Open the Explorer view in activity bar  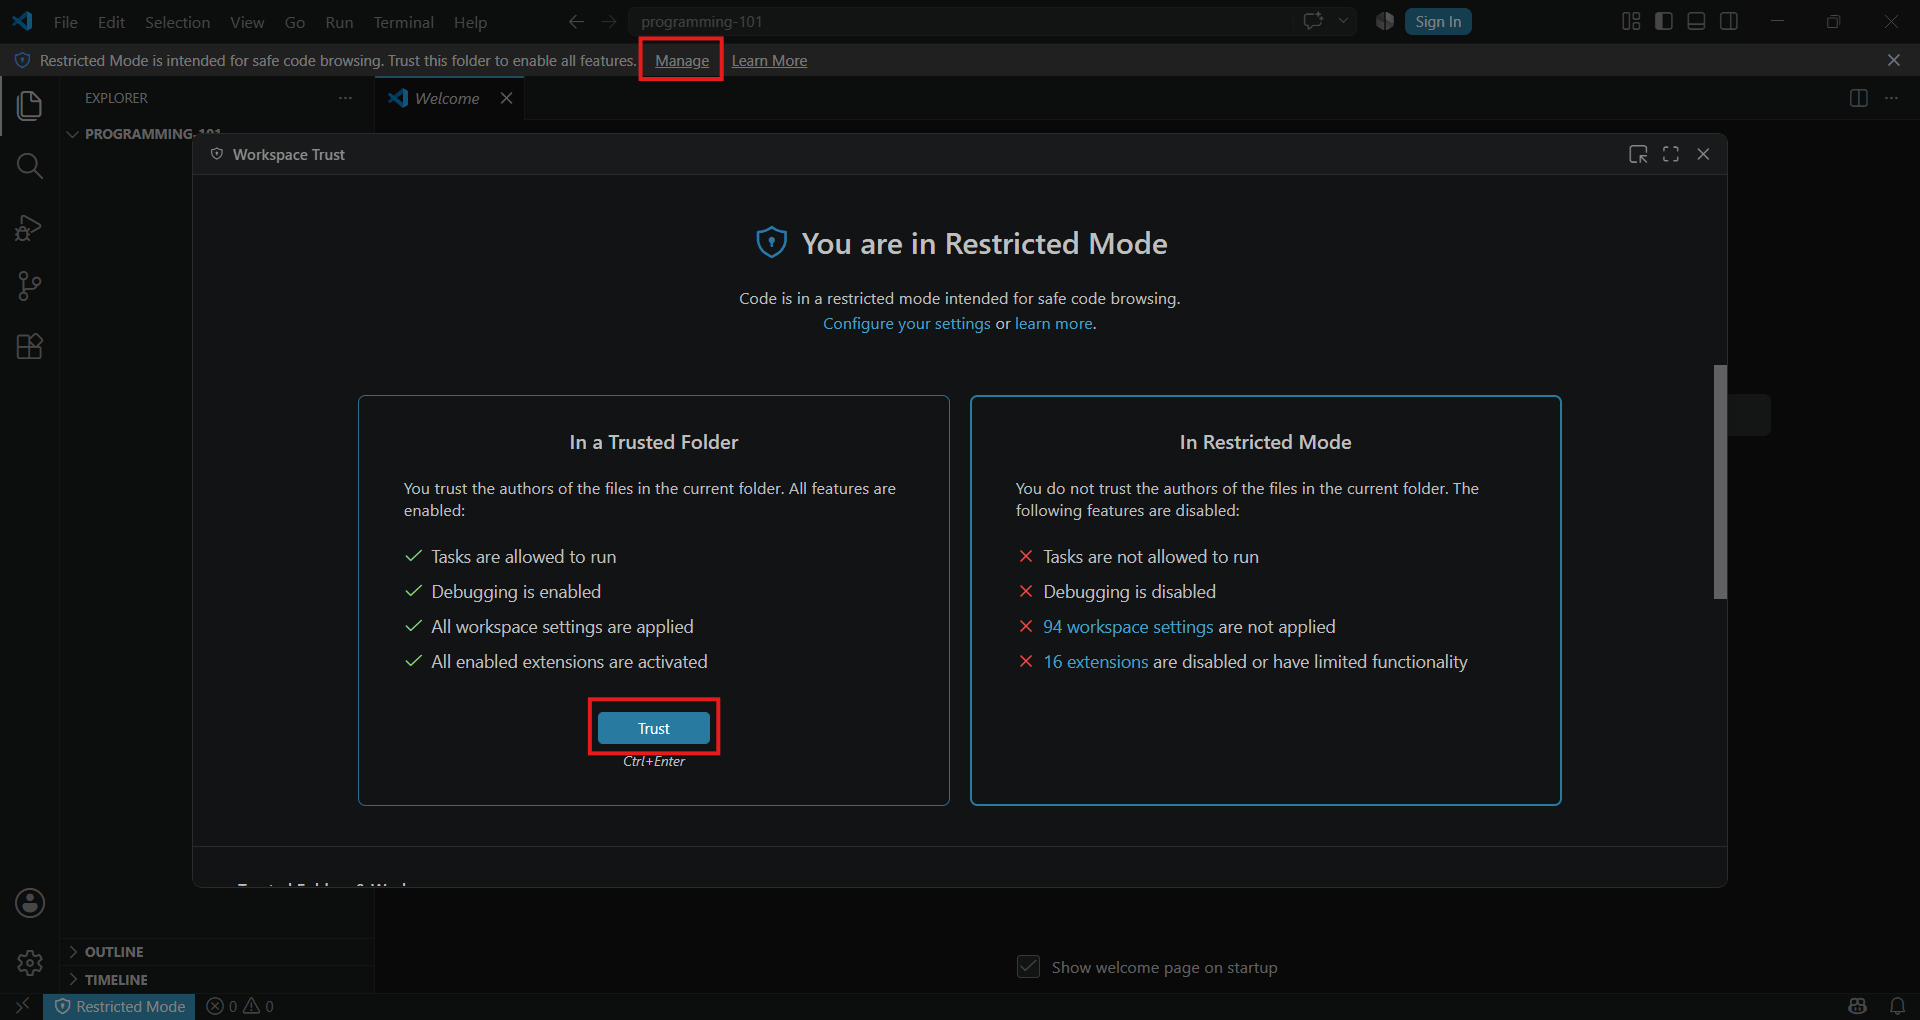click(x=30, y=106)
